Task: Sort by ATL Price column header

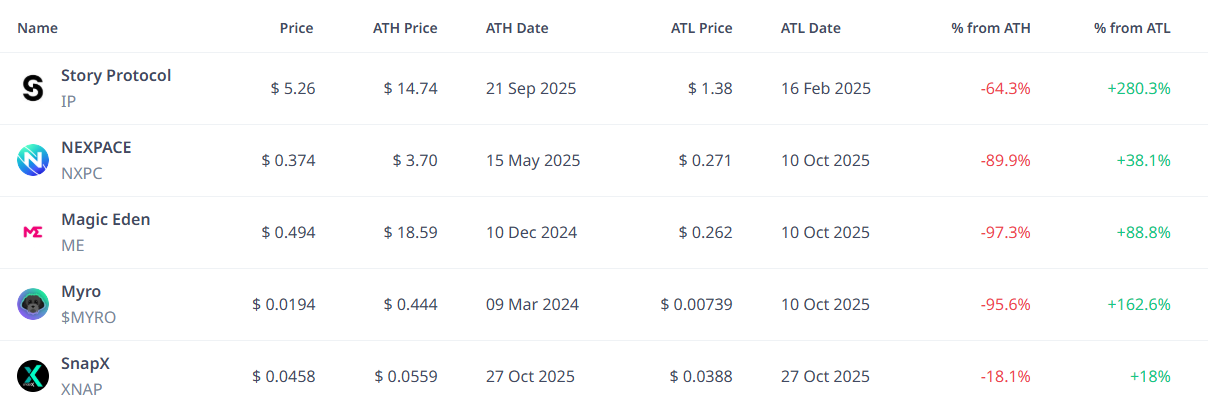Action: 701,28
